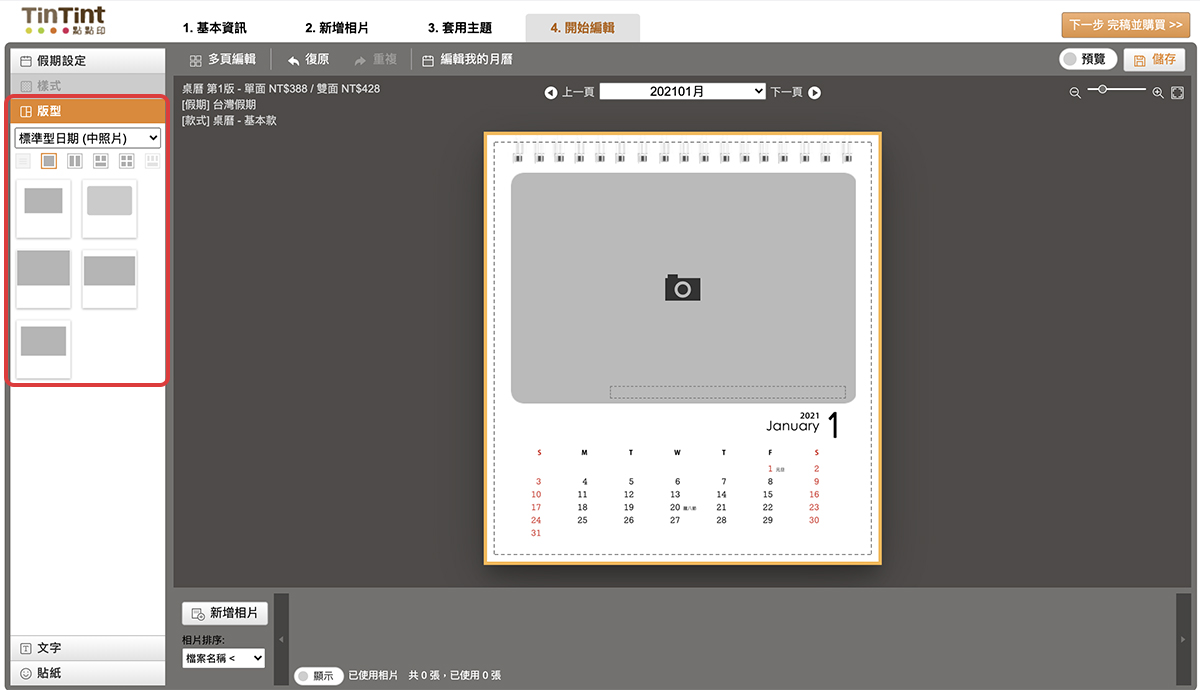Click the 共 0 張 photo count text
Image resolution: width=1200 pixels, height=690 pixels.
pos(425,676)
